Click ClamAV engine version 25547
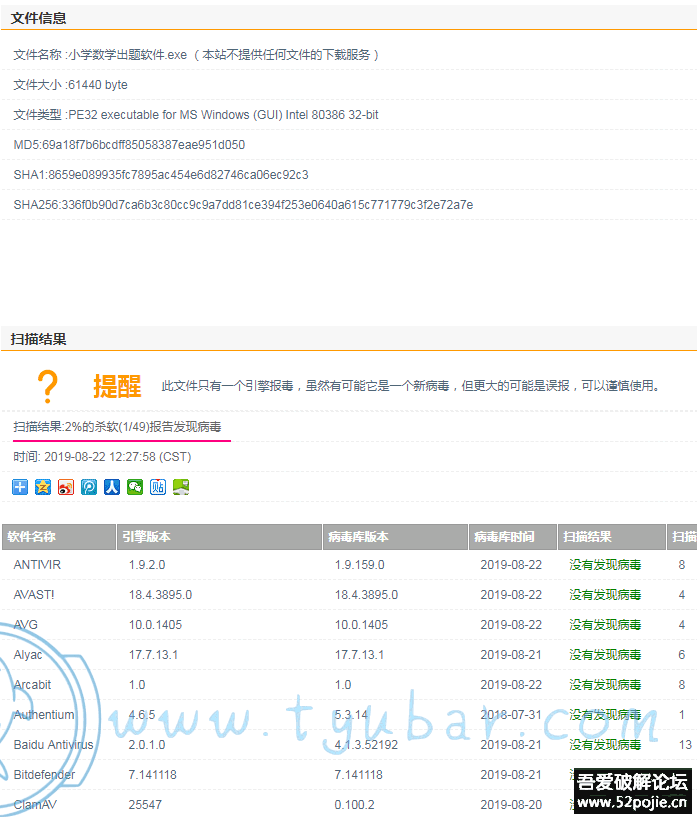Viewport: 697px width, 819px height. click(x=145, y=805)
